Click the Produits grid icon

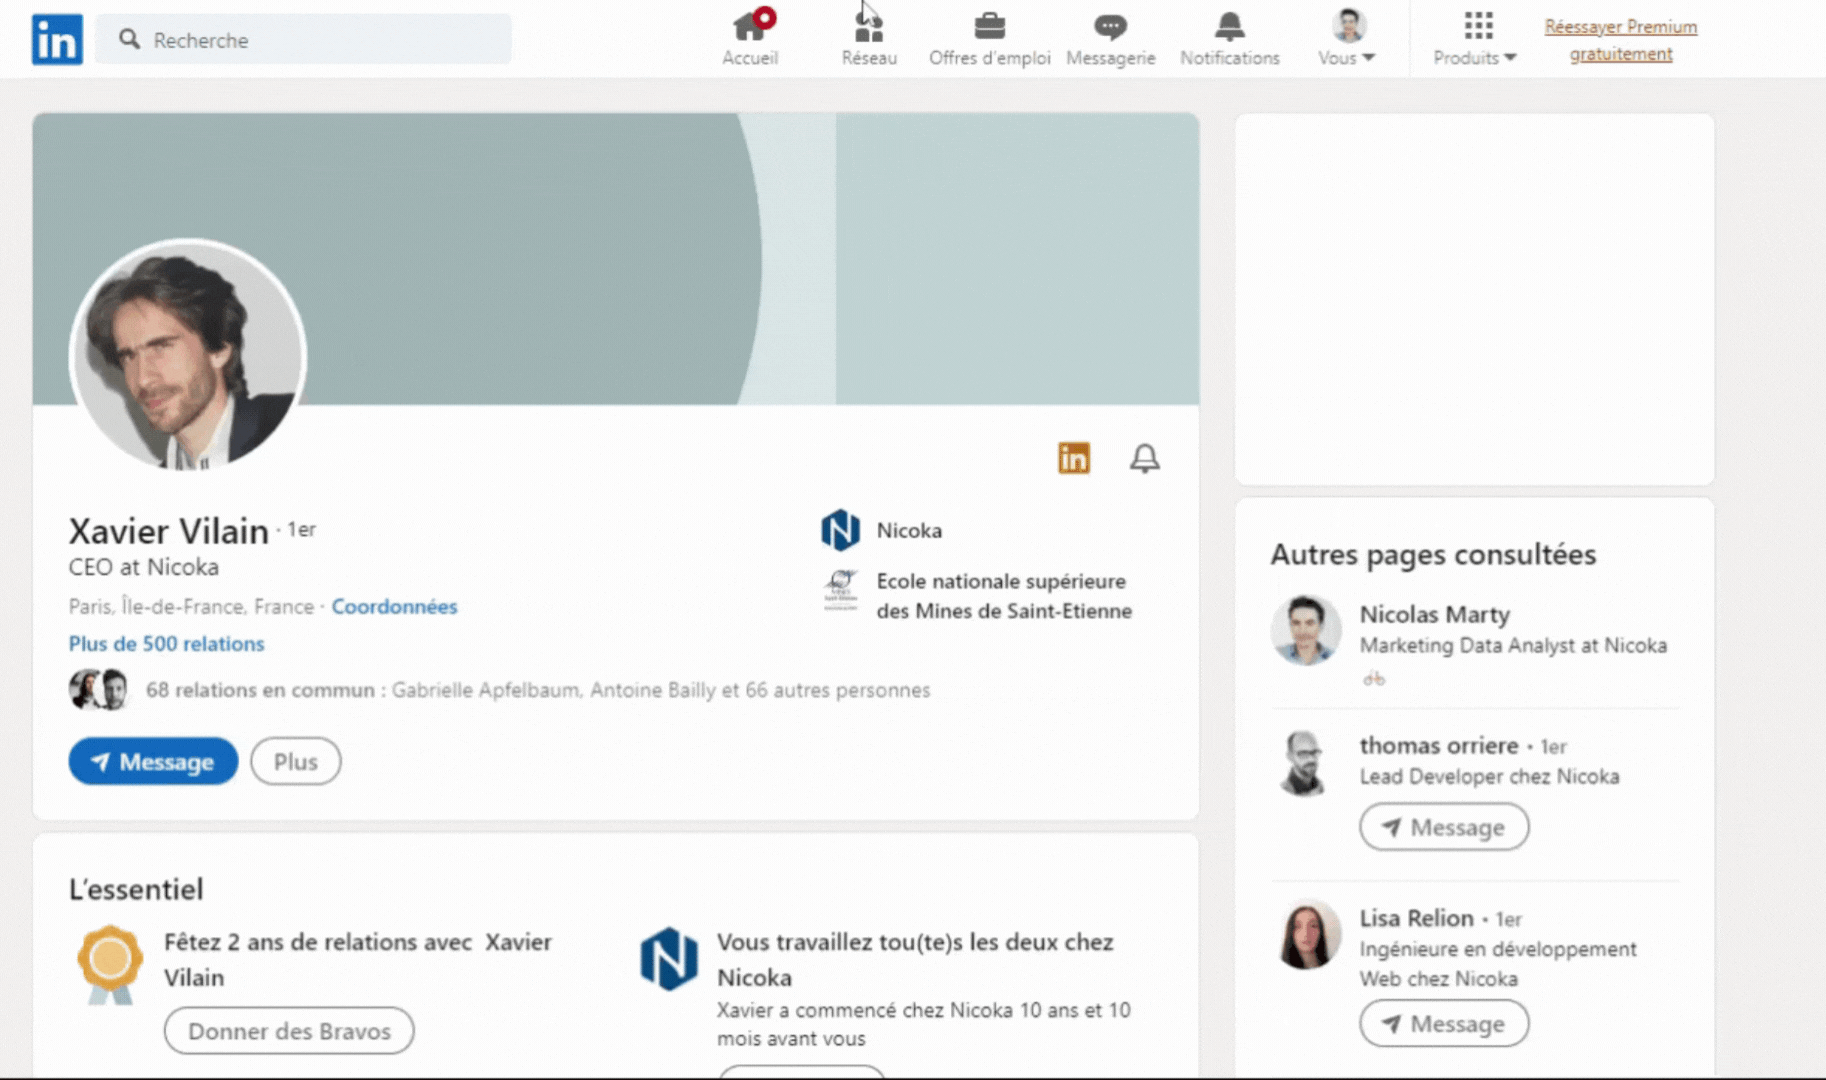[1478, 25]
